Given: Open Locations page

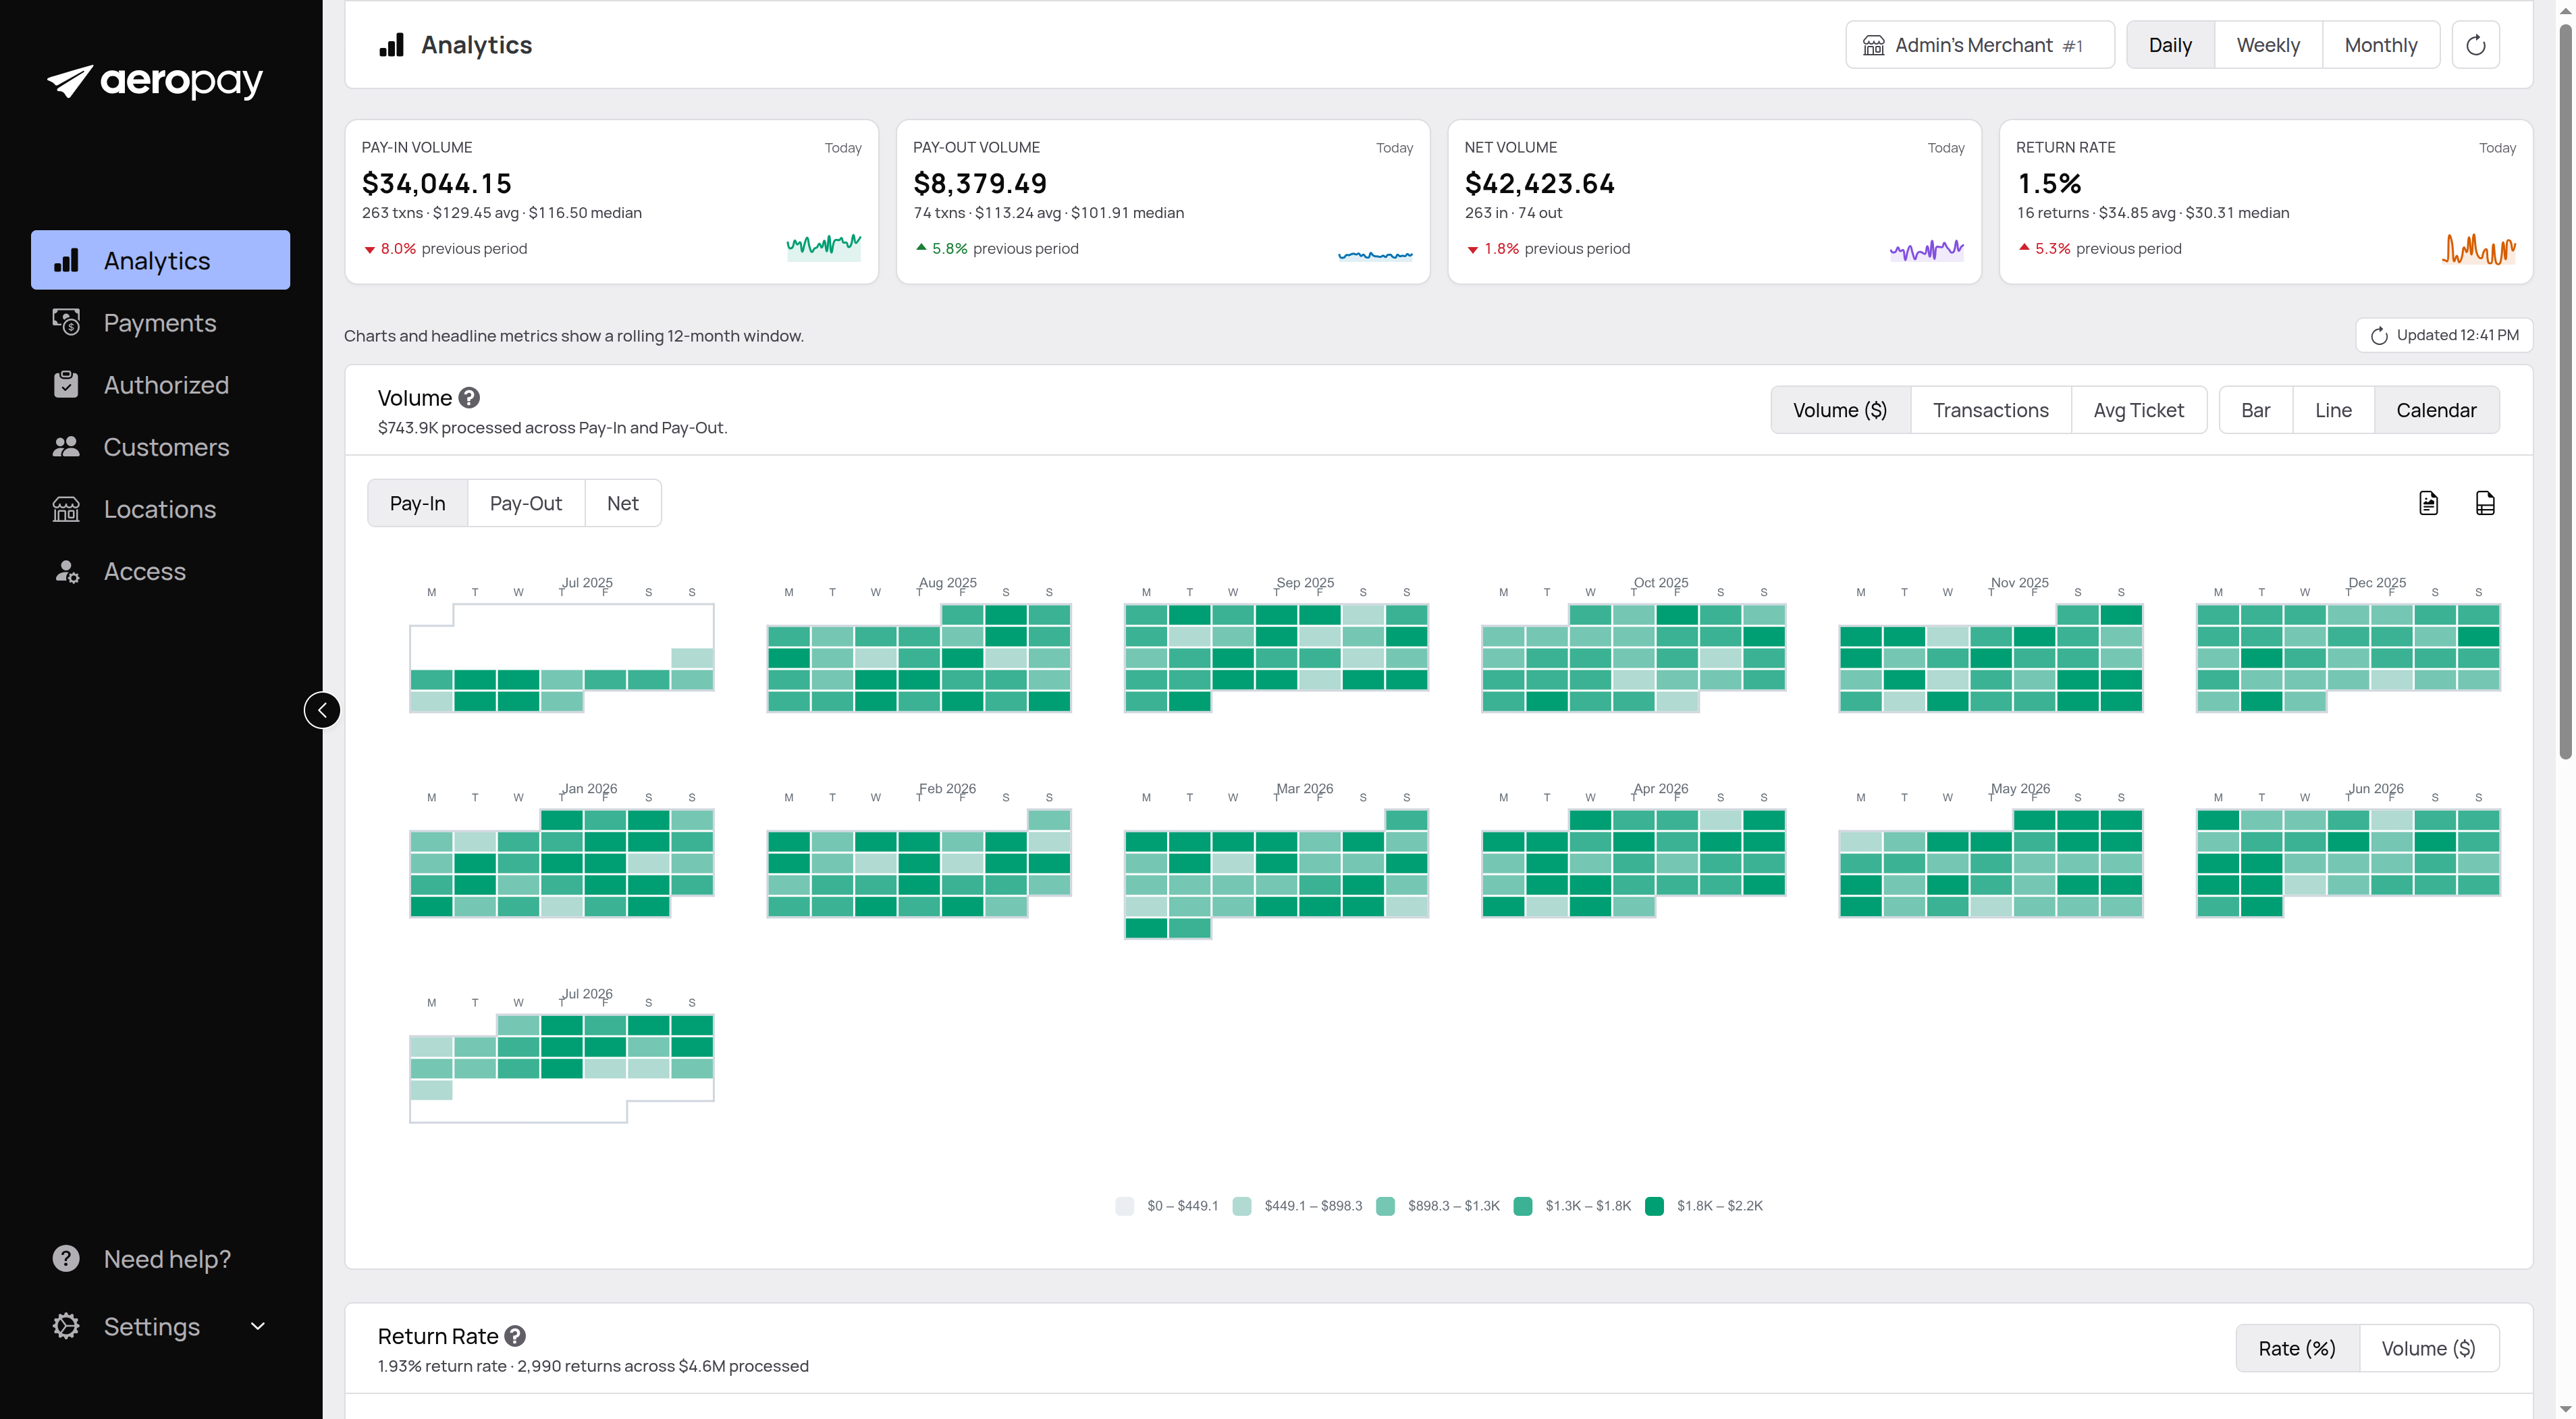Looking at the screenshot, I should coord(160,509).
